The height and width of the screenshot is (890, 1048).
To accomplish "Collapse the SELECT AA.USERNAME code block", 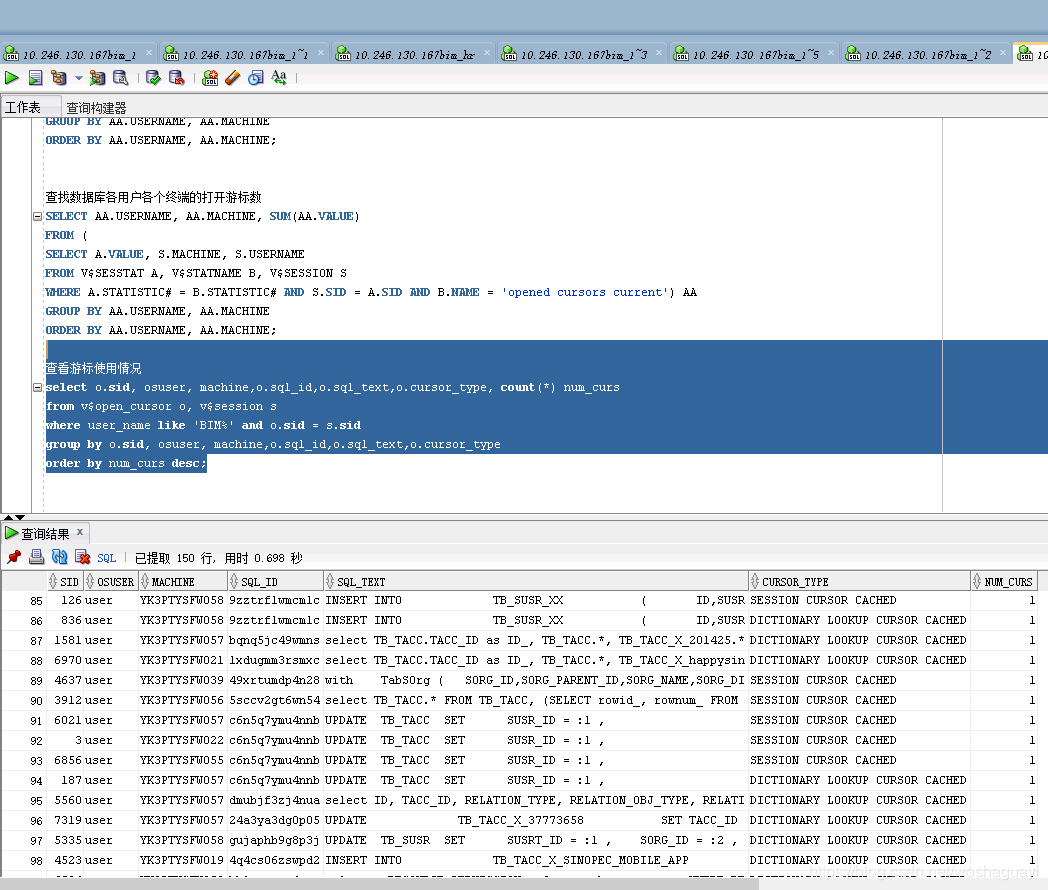I will (37, 216).
